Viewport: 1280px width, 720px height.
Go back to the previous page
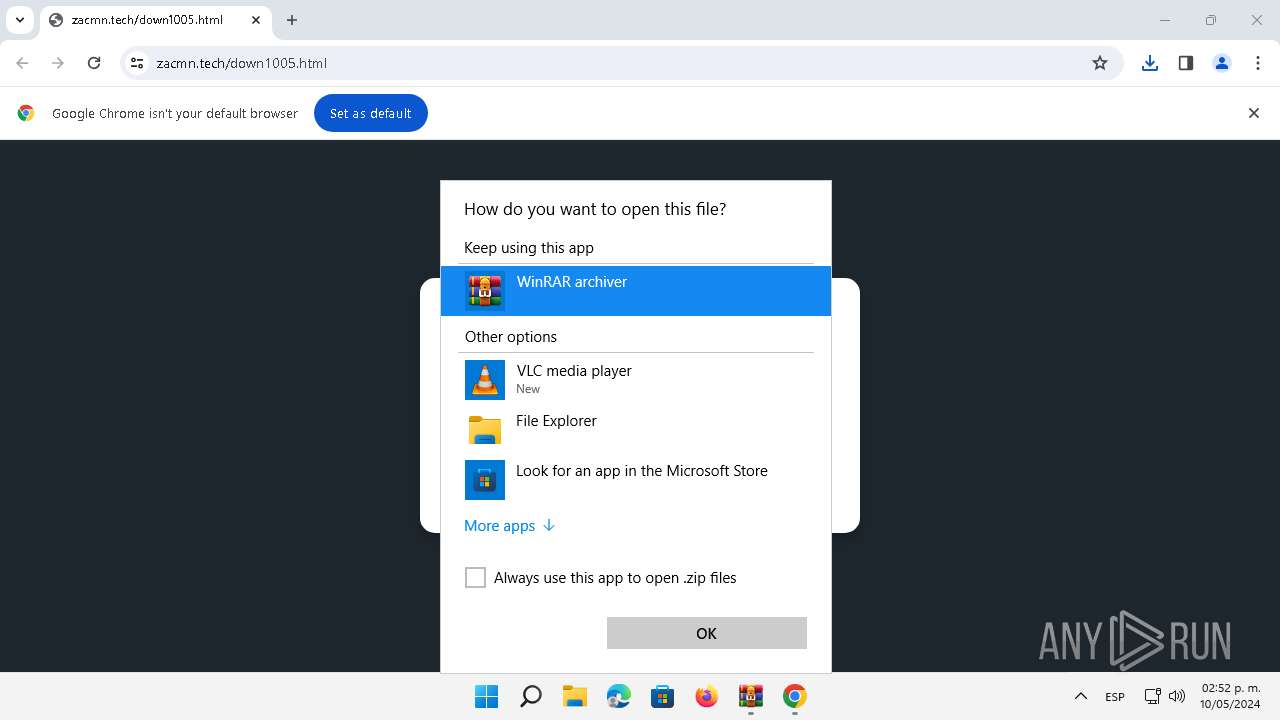click(22, 63)
